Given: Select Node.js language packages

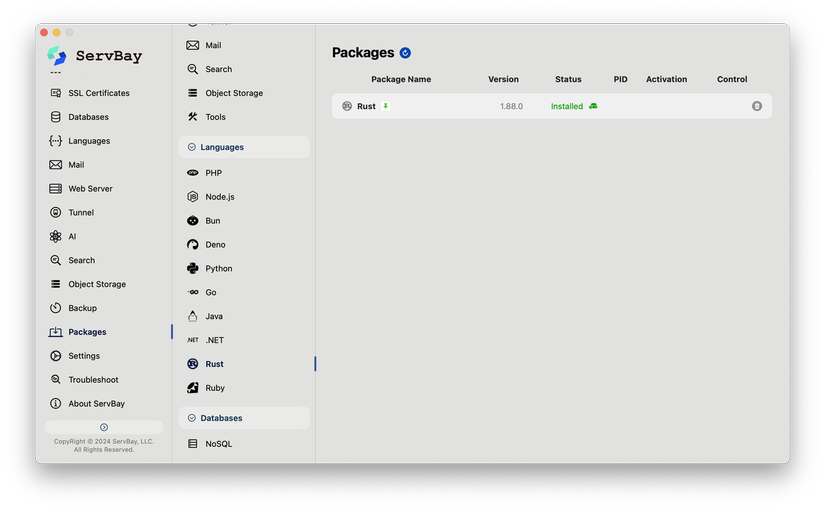Looking at the screenshot, I should click(210, 197).
